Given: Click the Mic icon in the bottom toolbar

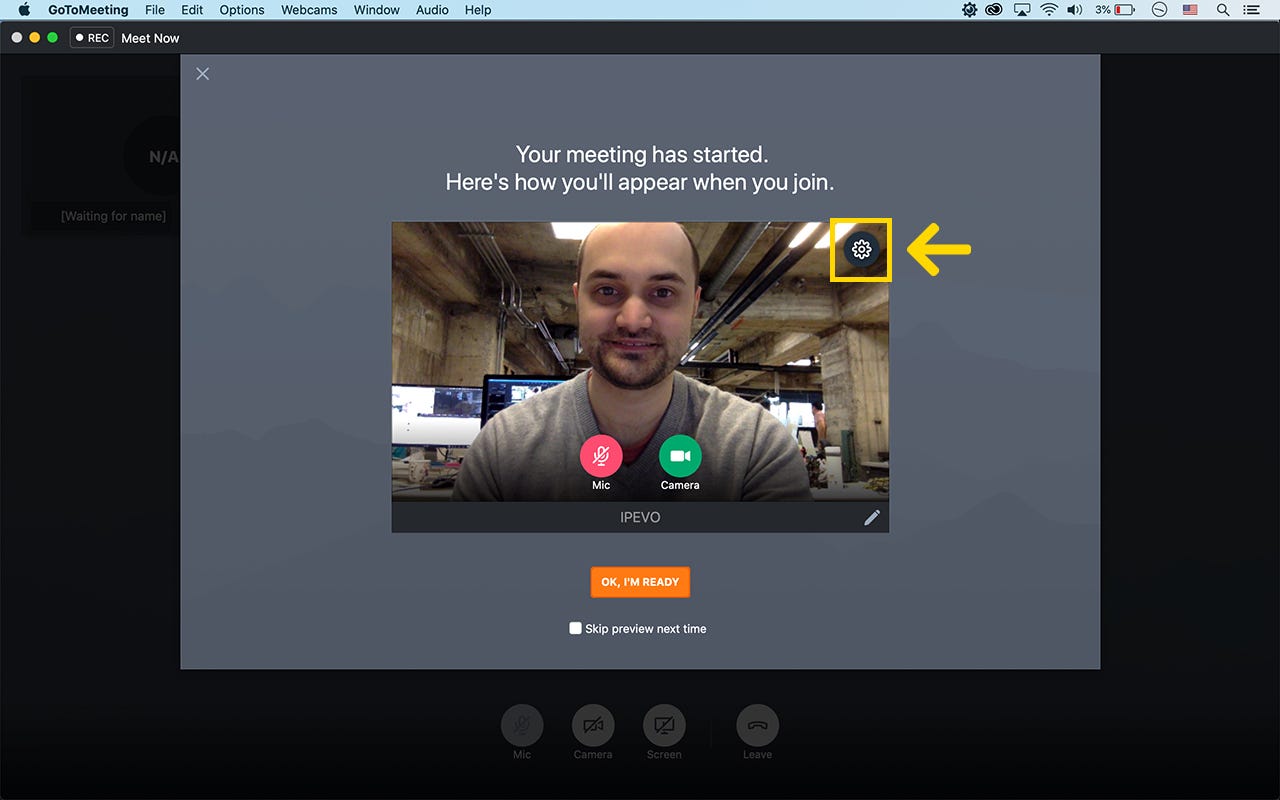Looking at the screenshot, I should (521, 725).
